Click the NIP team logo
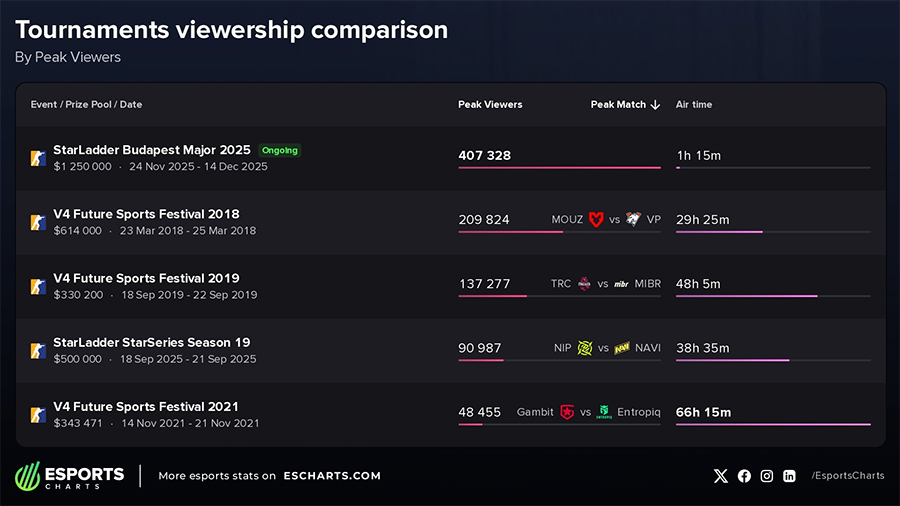 [x=585, y=348]
